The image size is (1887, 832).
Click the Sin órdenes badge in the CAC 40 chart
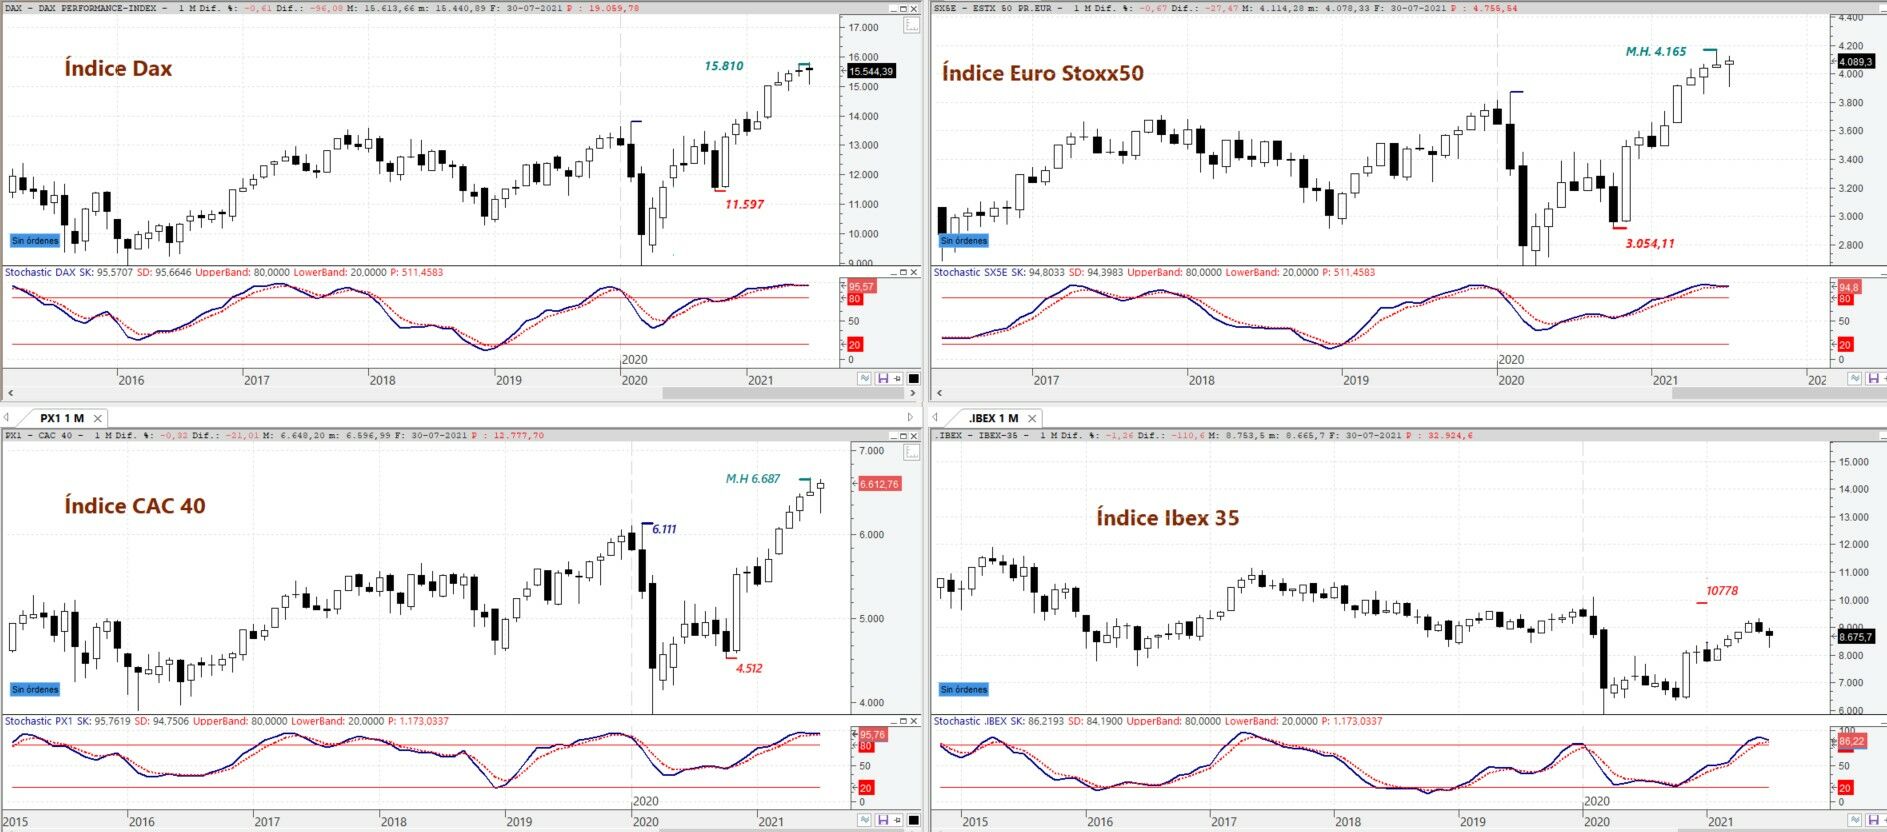click(x=35, y=690)
